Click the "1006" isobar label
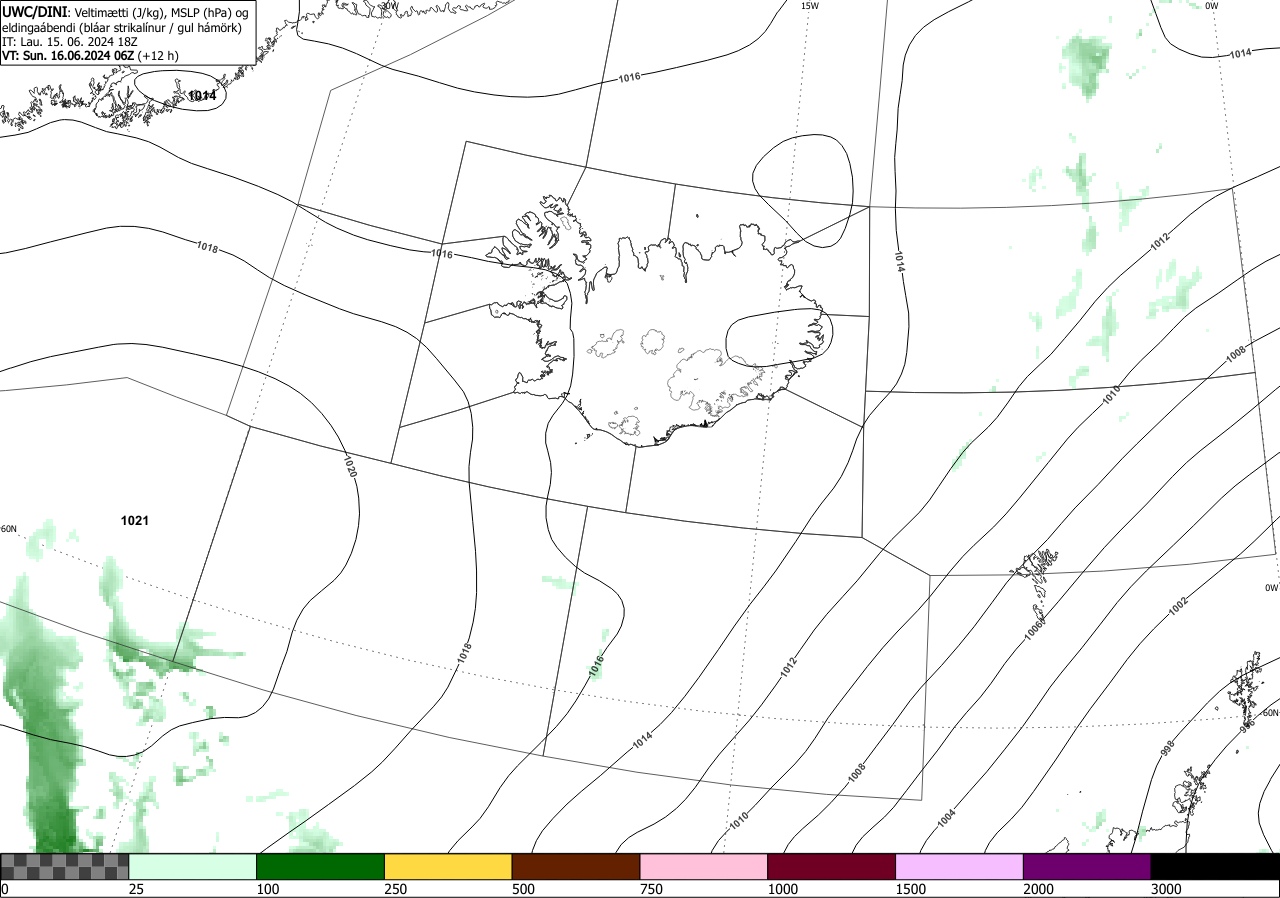Screen dimensions: 1280x898 (x=1035, y=628)
